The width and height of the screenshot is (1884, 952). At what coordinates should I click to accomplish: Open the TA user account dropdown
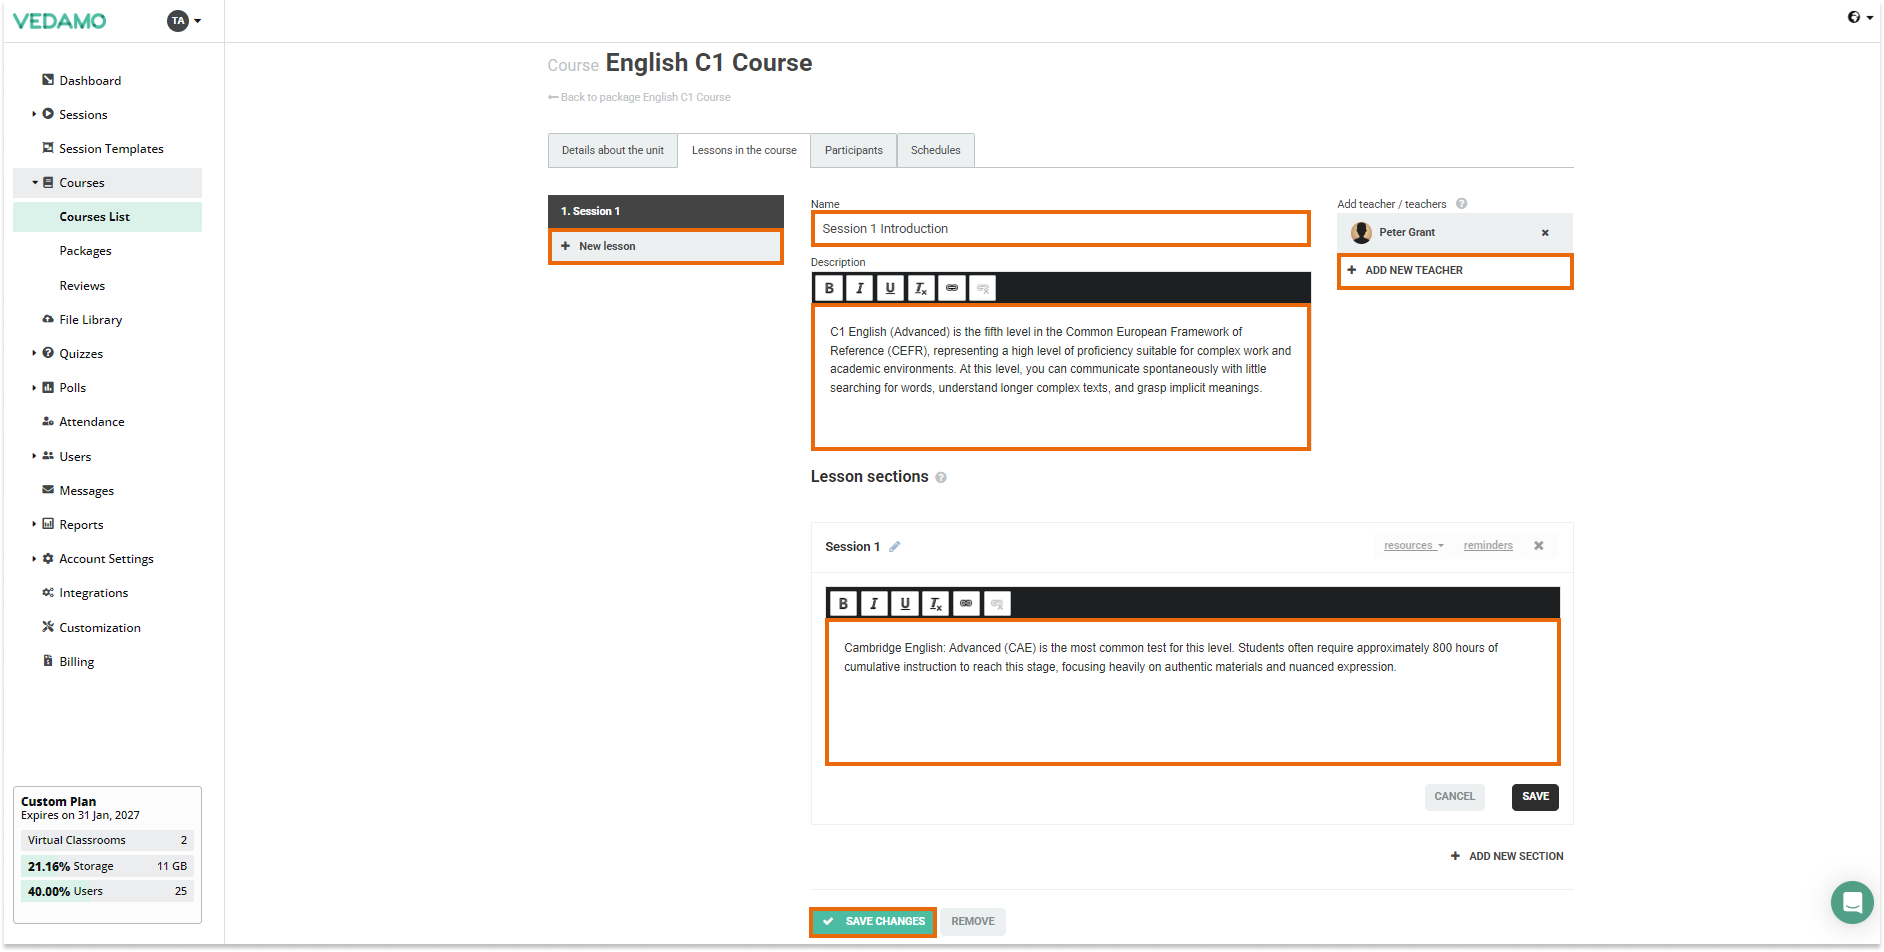[x=184, y=20]
